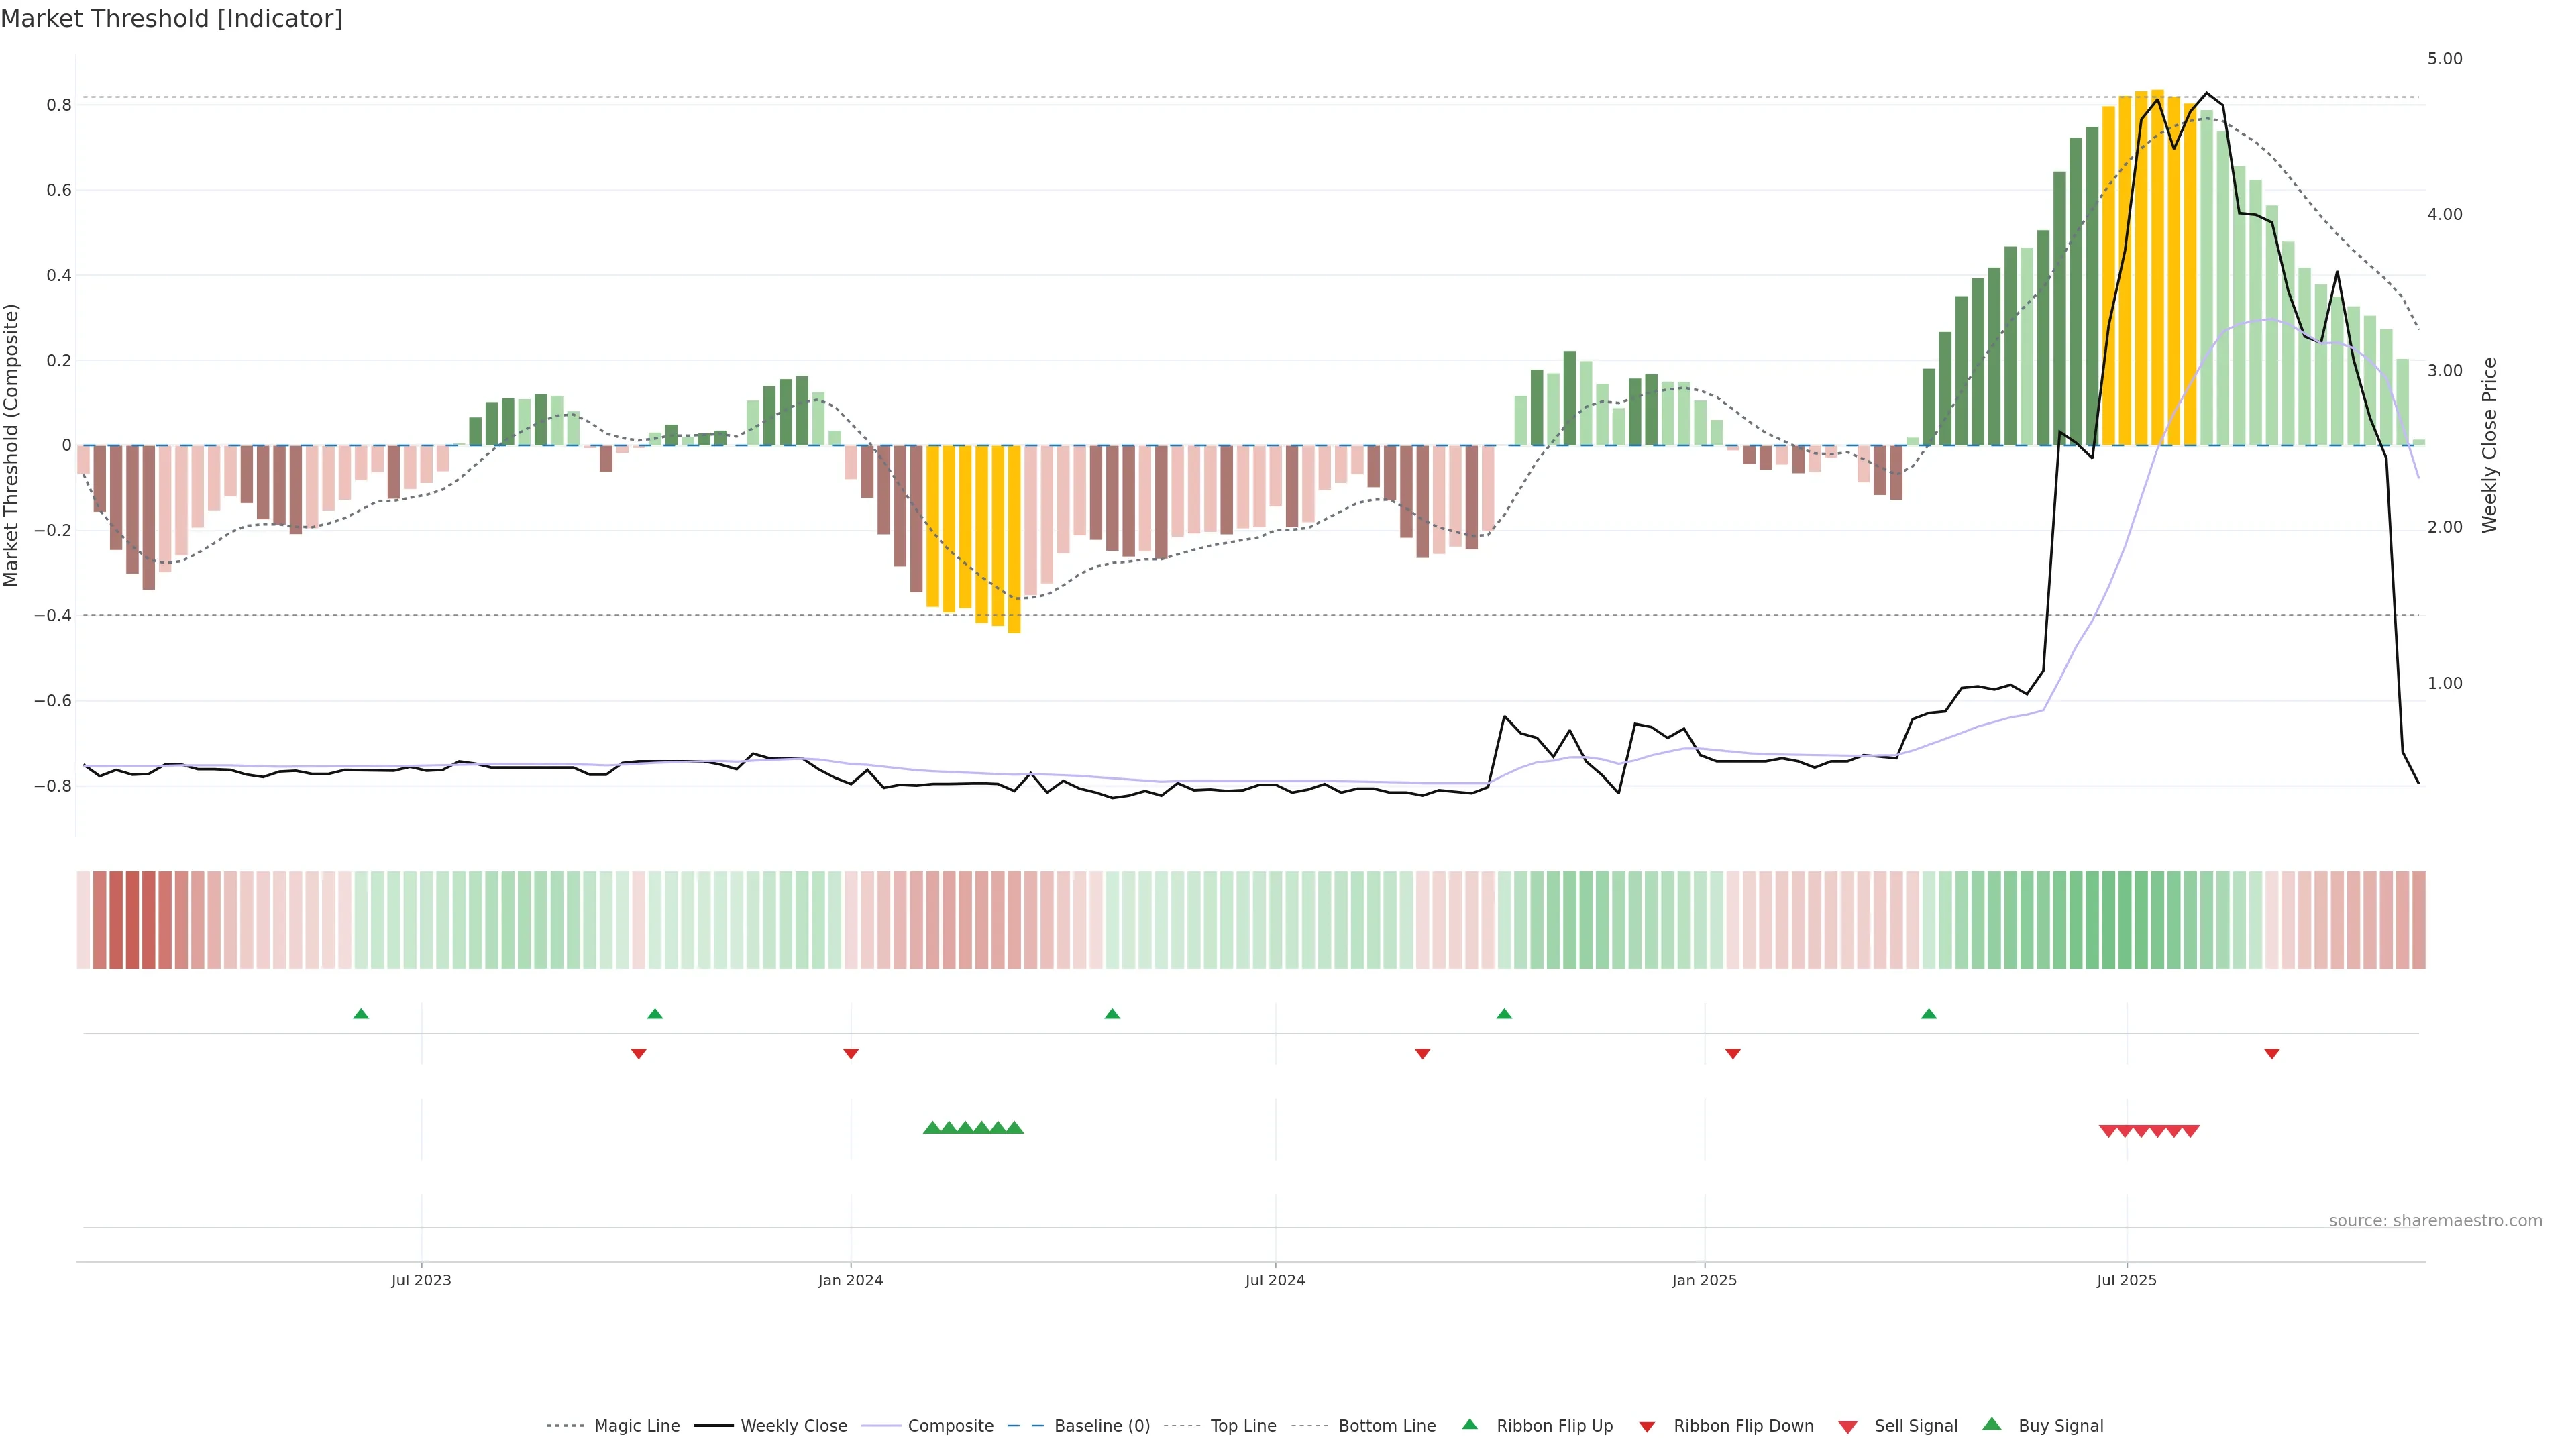Click the Weekly Close Price axis title
The image size is (2576, 1449).
click(2489, 445)
